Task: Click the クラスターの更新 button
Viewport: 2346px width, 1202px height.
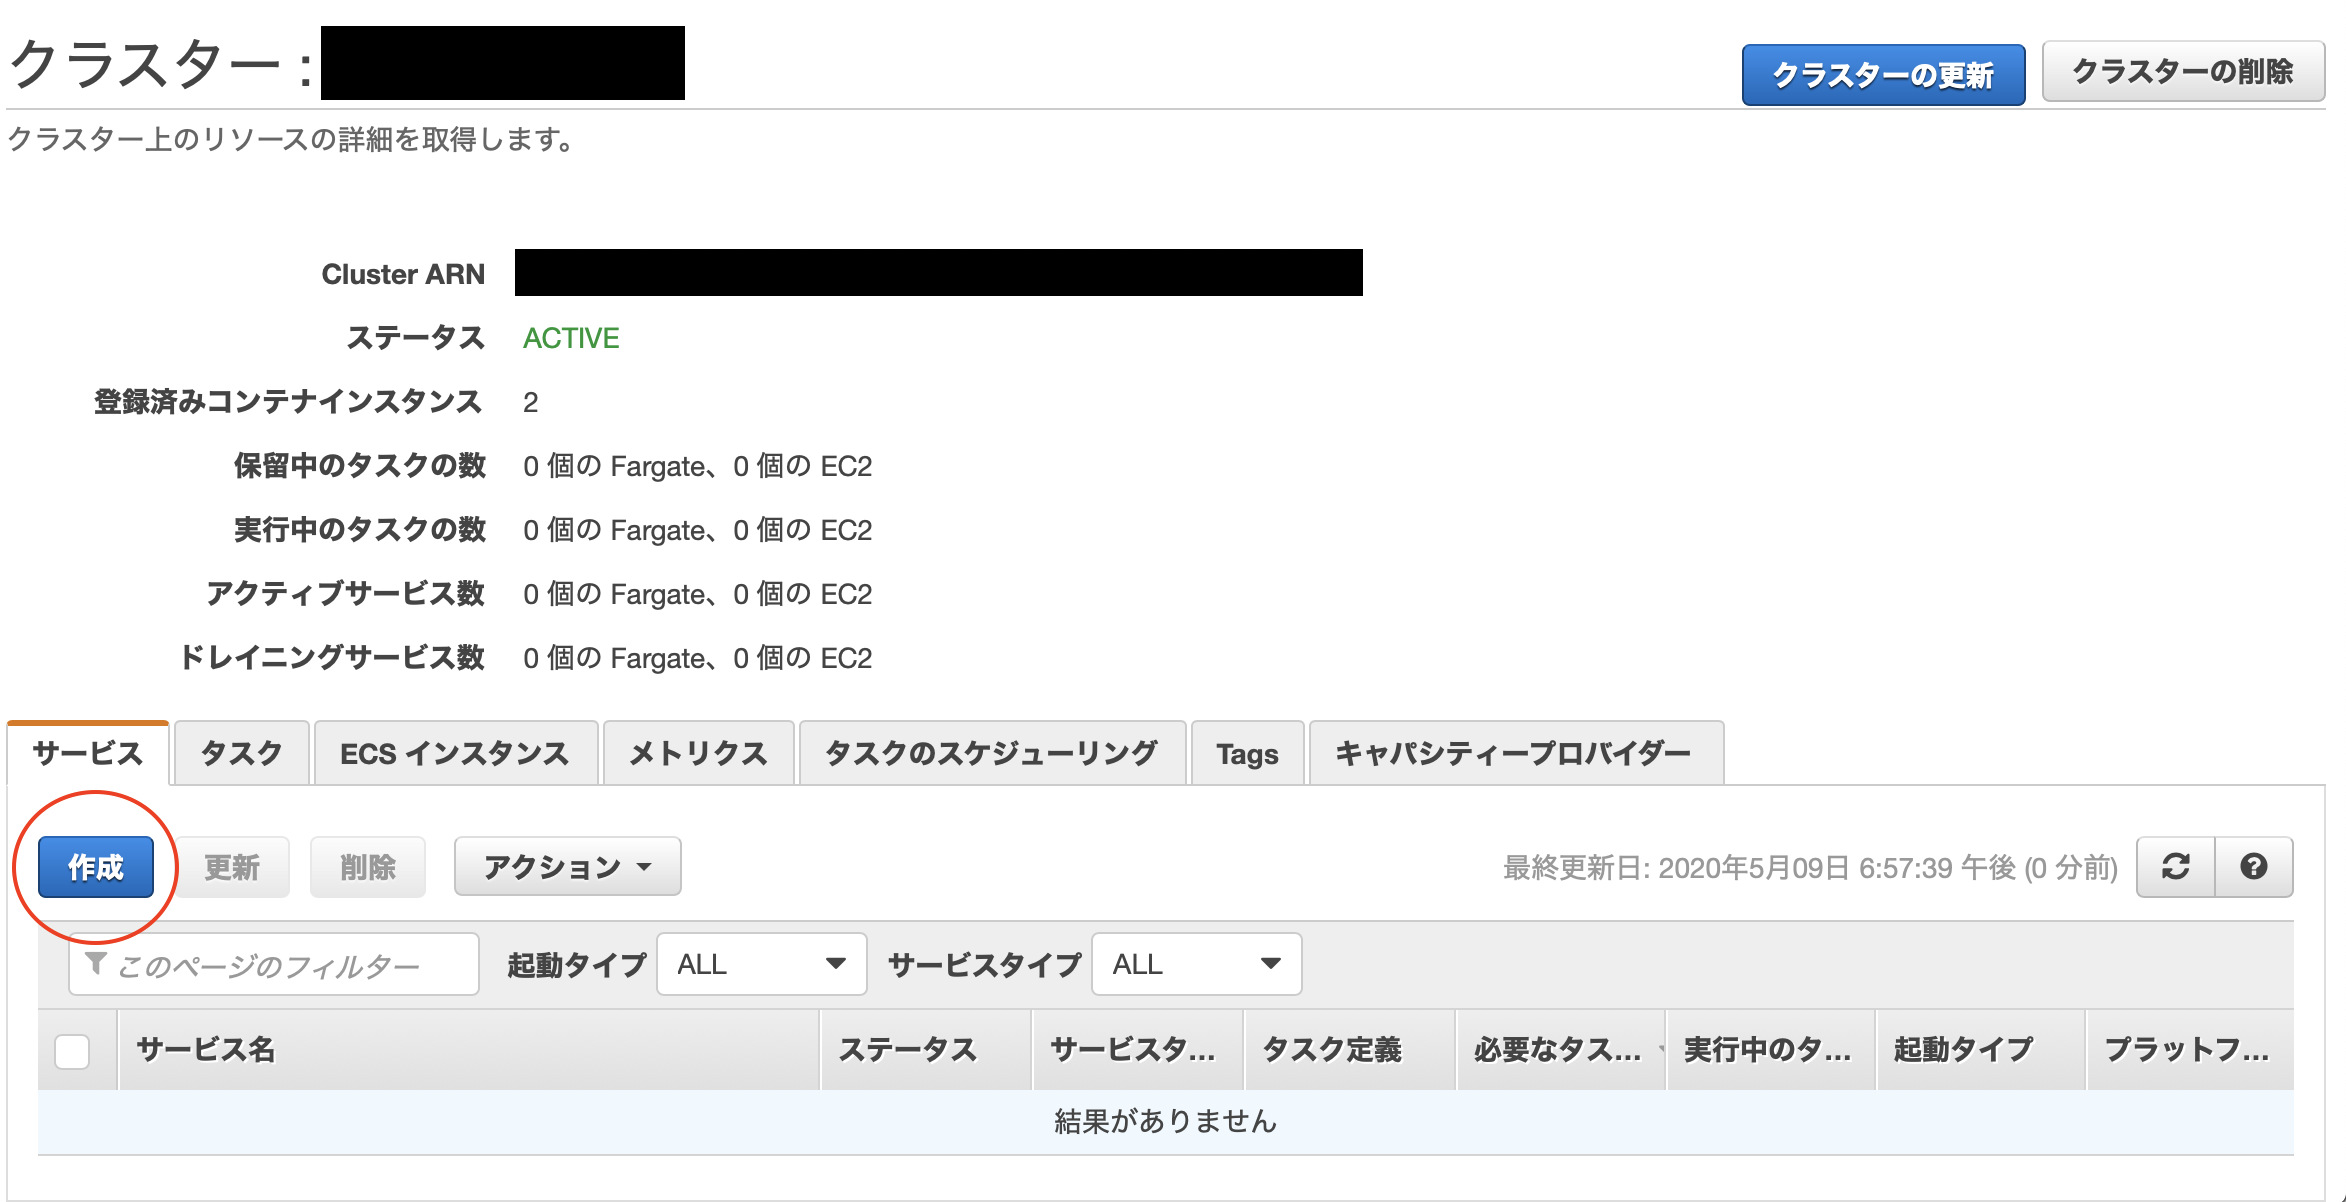Action: [1882, 74]
